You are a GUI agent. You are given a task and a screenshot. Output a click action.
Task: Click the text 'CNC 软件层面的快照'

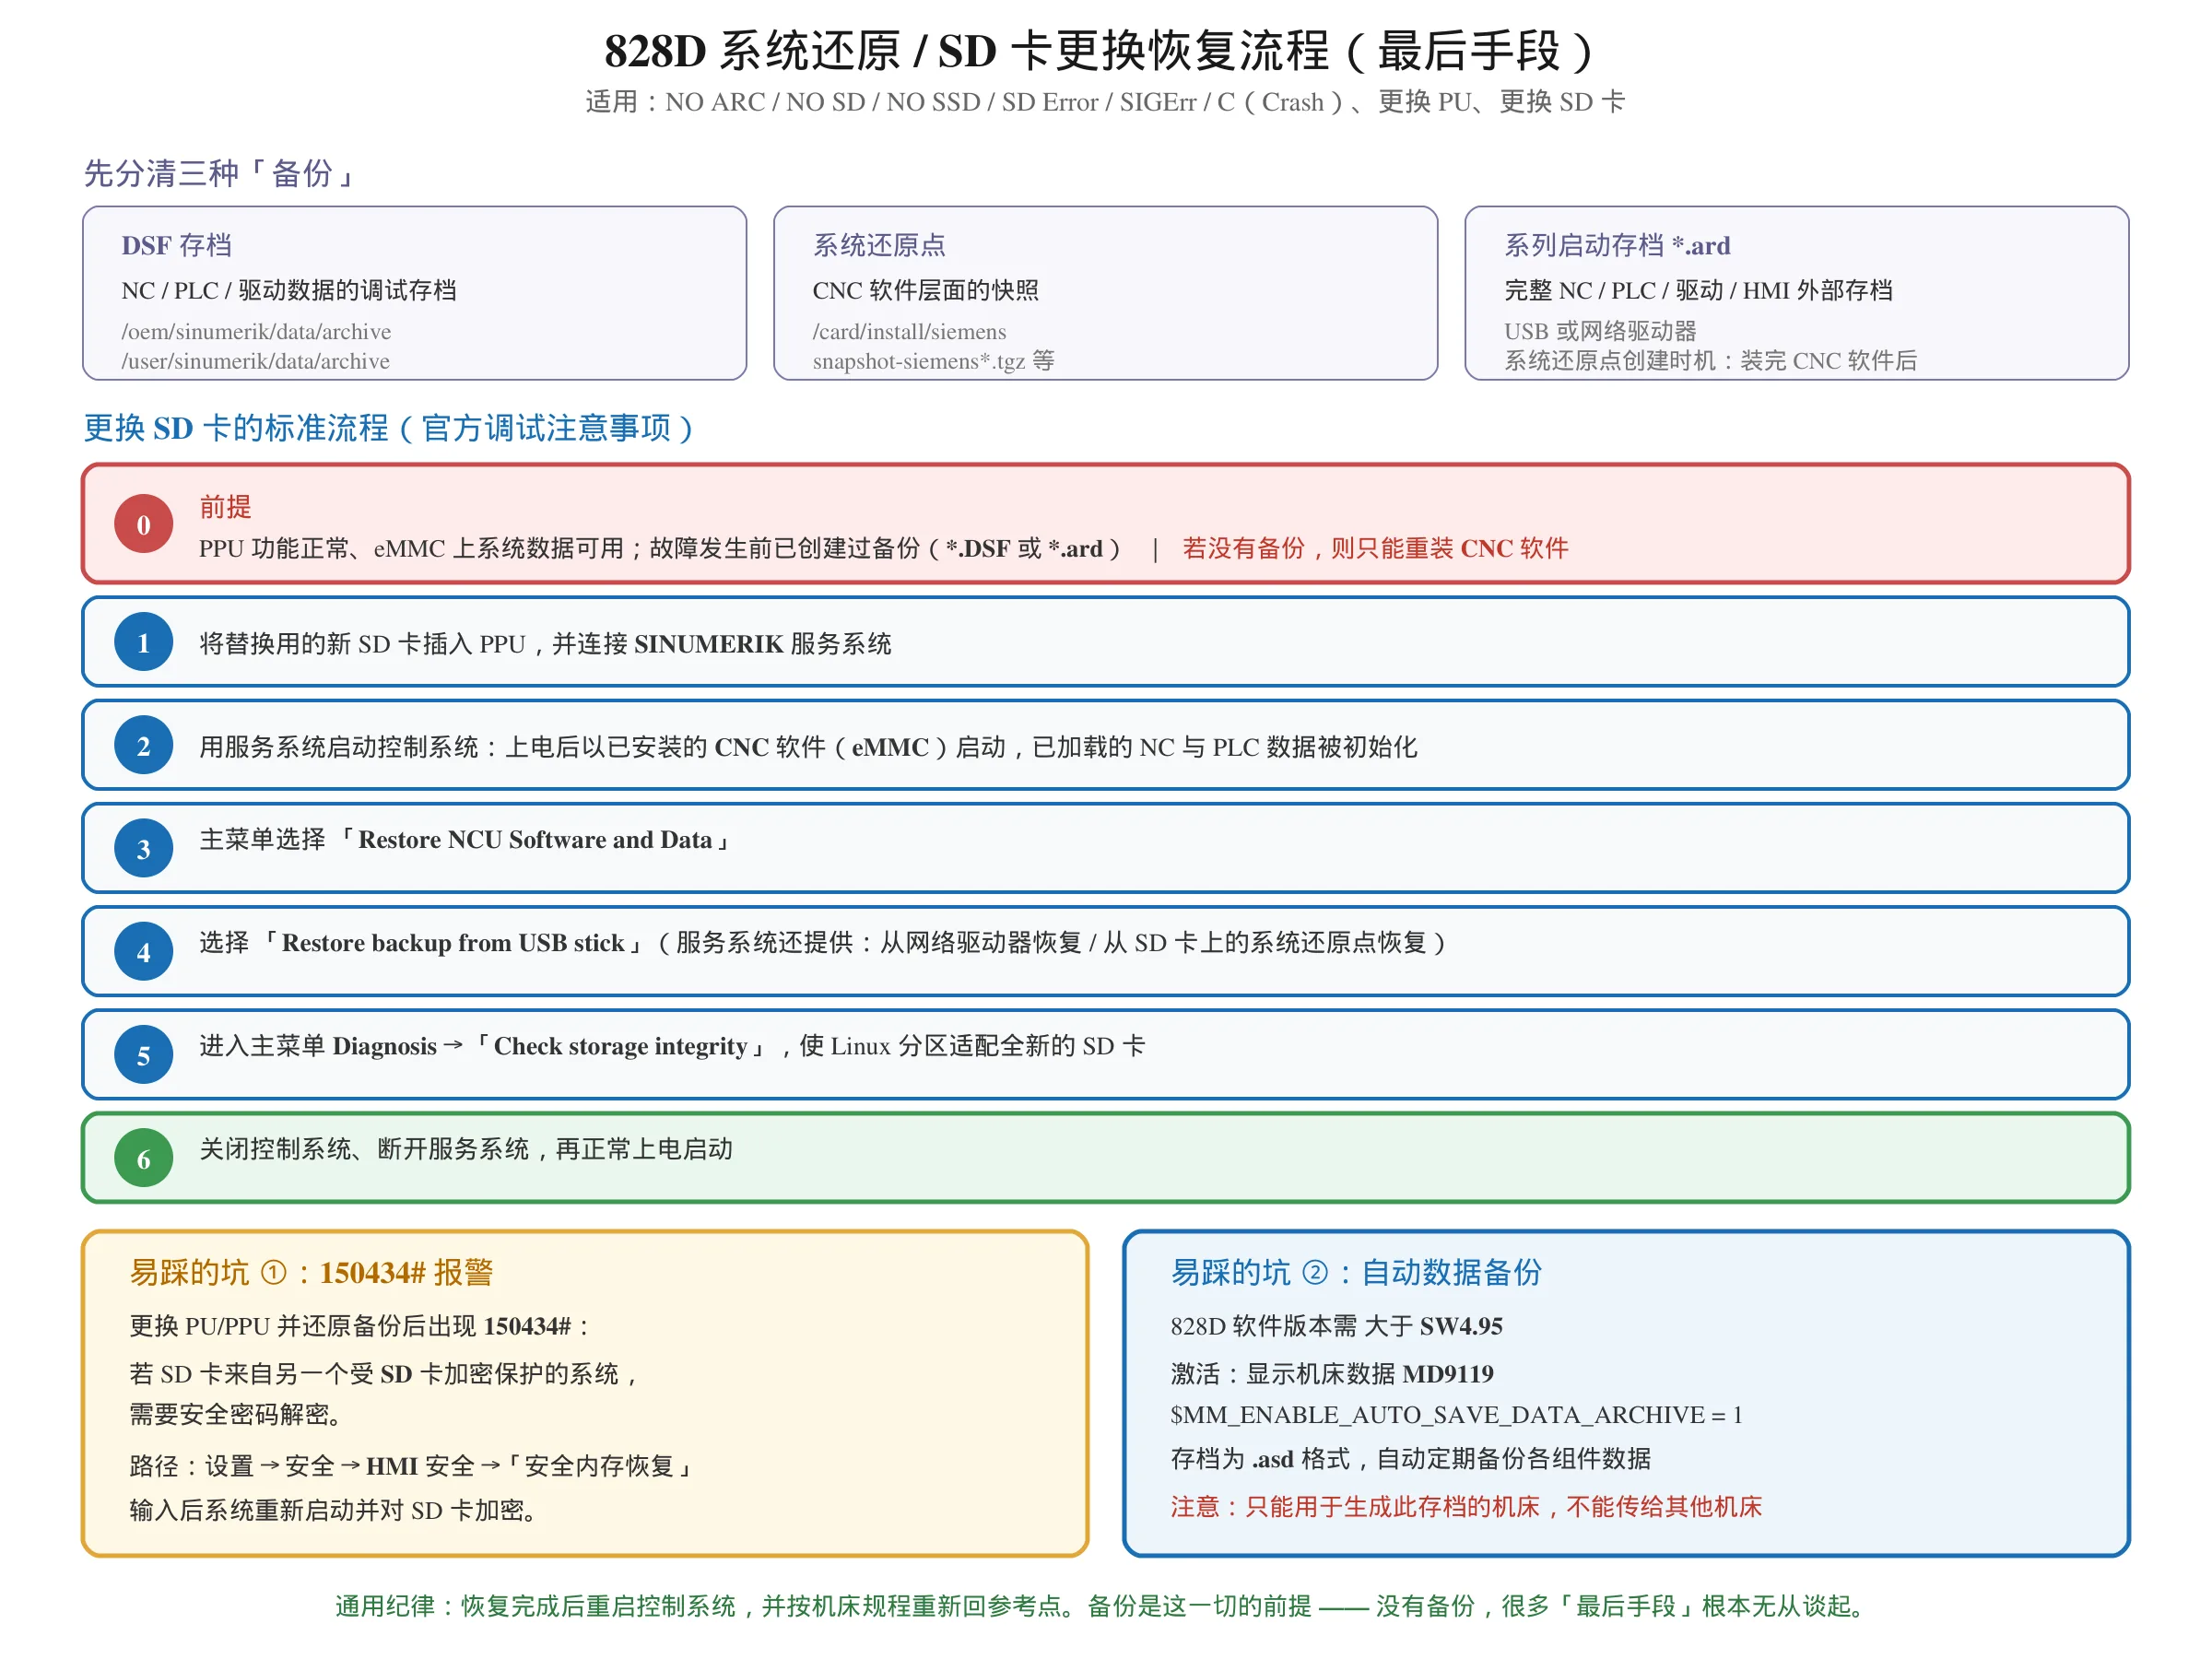(x=925, y=290)
